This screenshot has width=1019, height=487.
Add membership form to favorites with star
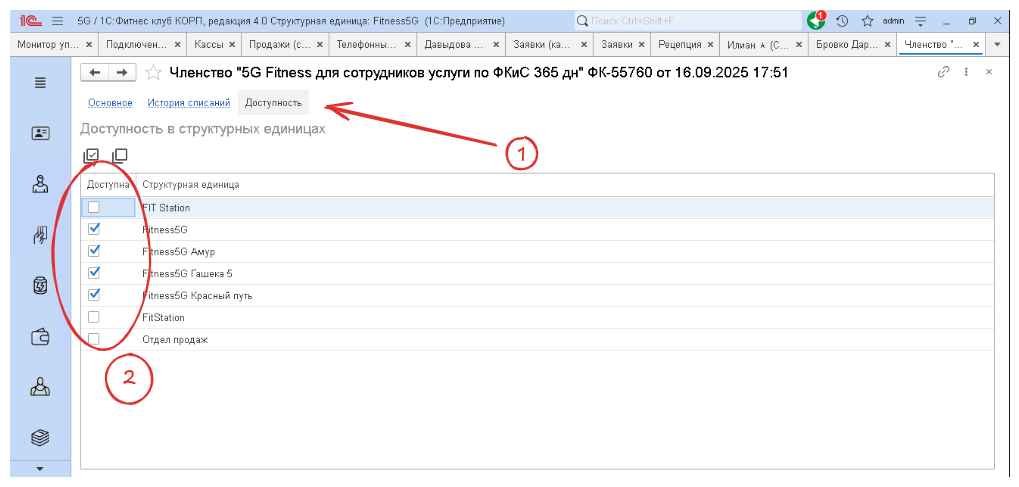153,72
